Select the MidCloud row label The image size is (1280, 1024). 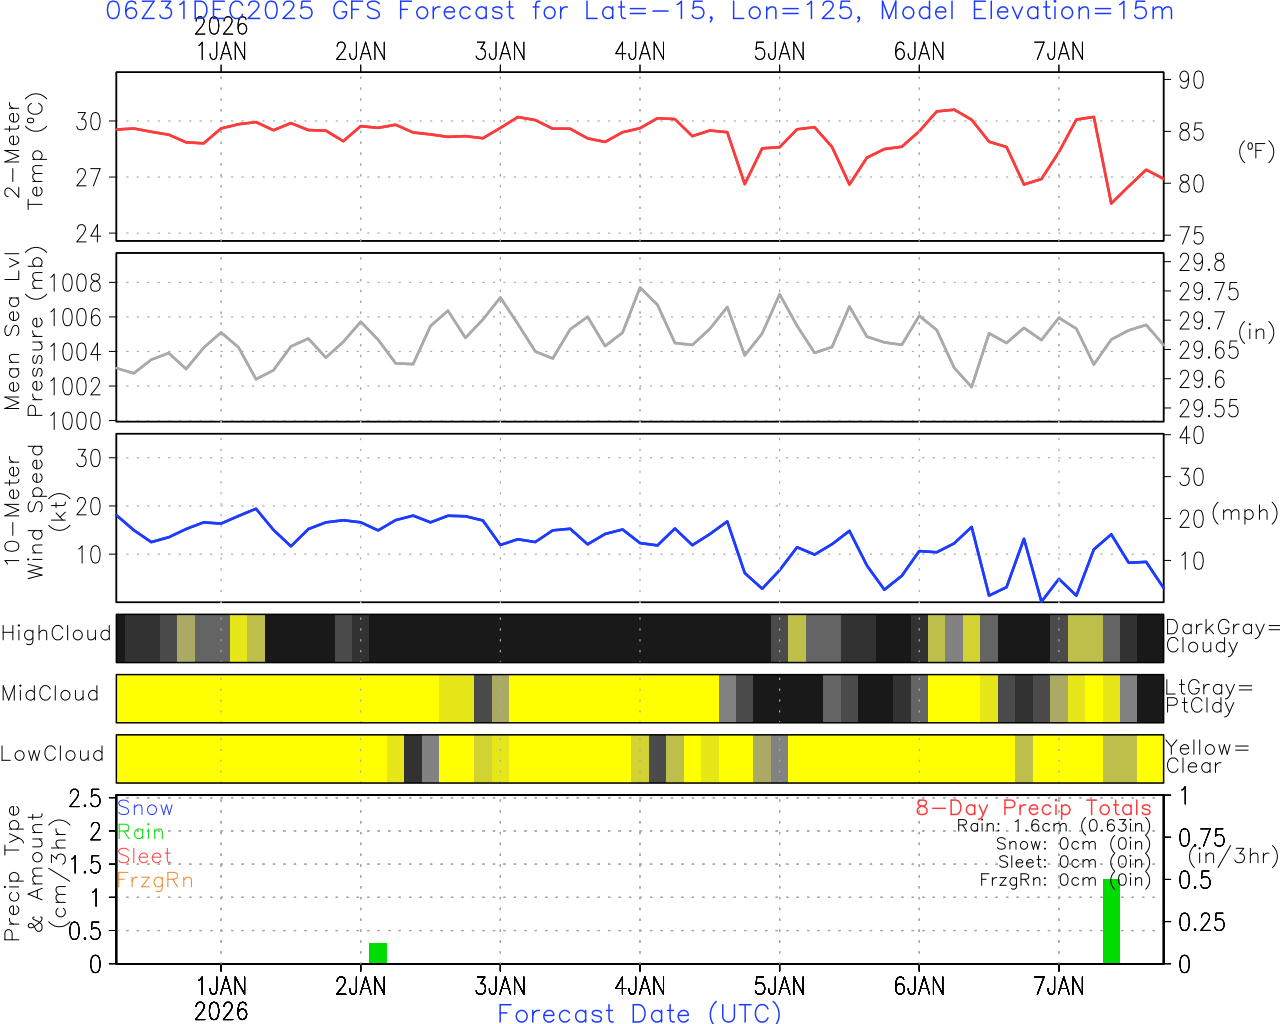point(50,694)
